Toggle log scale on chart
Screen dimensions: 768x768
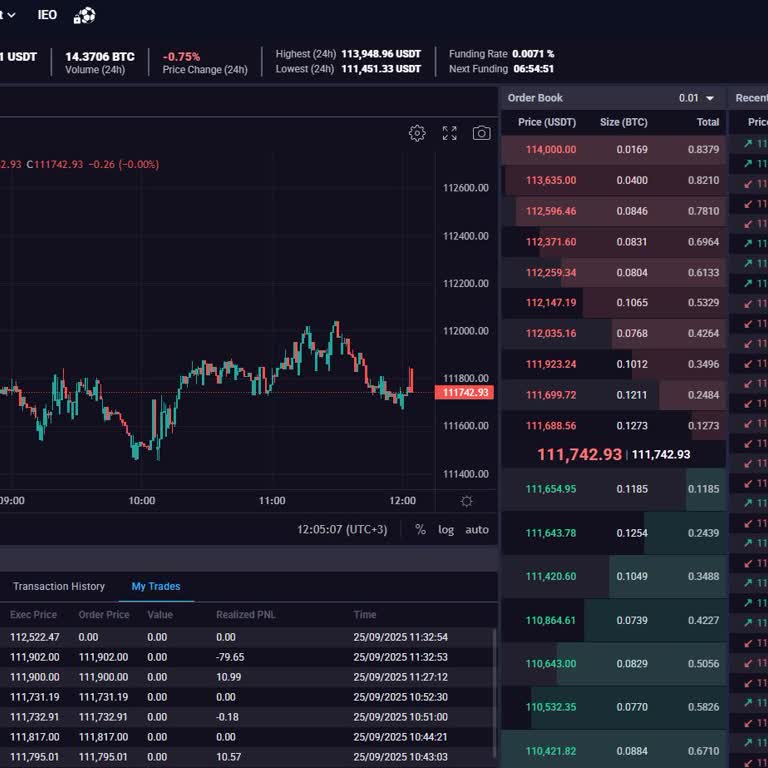[x=446, y=530]
